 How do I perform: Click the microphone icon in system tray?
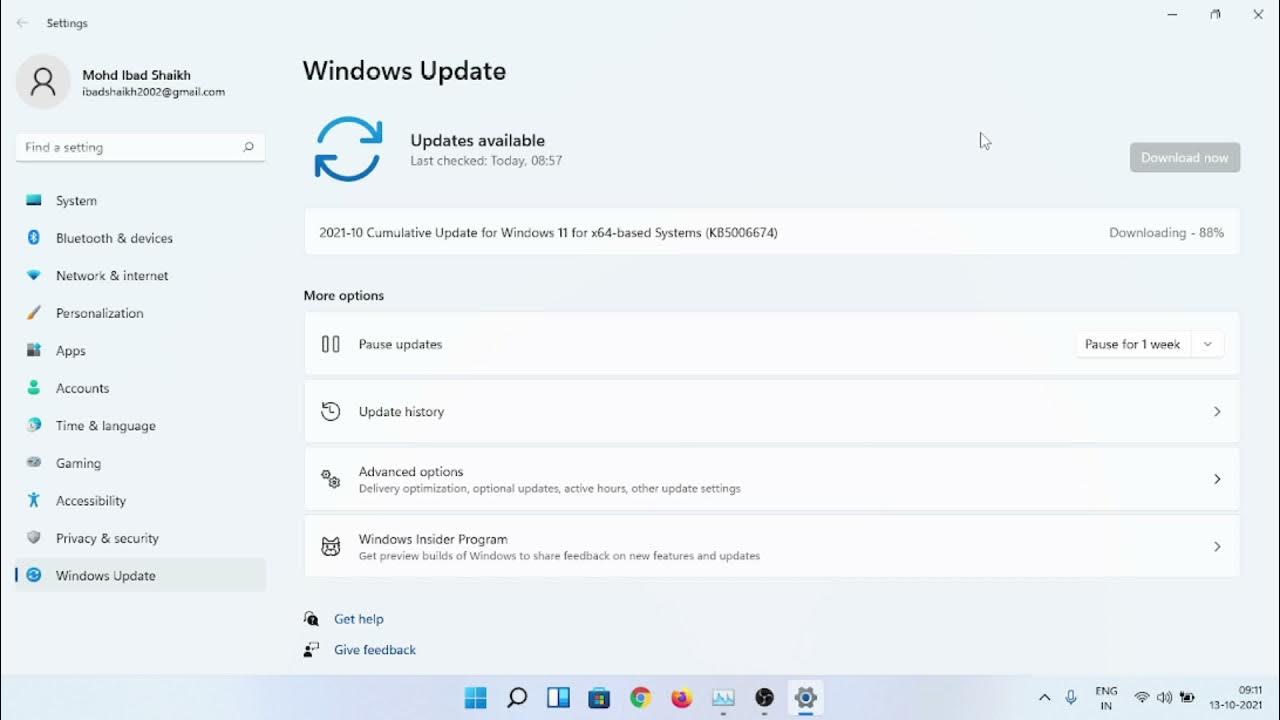[1071, 698]
